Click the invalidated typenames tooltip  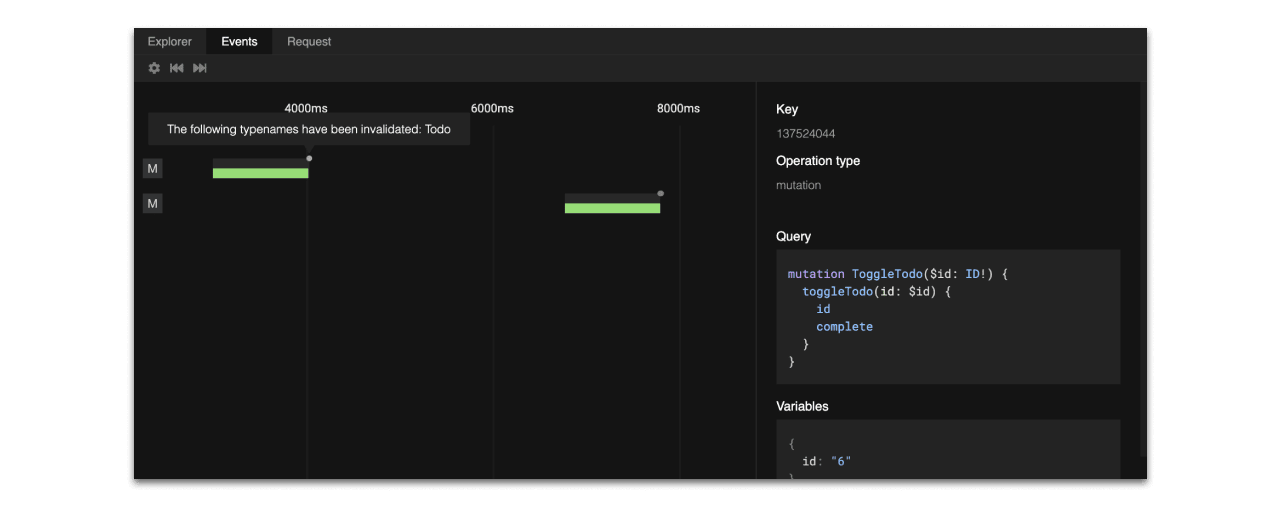pyautogui.click(x=308, y=129)
